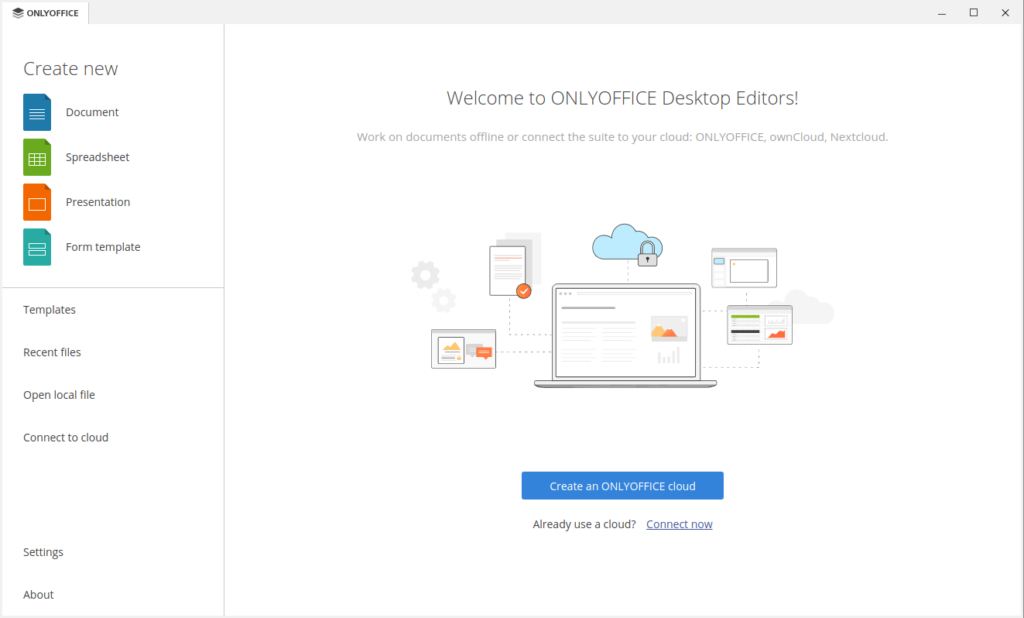Click the green Spreadsheet file icon

click(37, 157)
